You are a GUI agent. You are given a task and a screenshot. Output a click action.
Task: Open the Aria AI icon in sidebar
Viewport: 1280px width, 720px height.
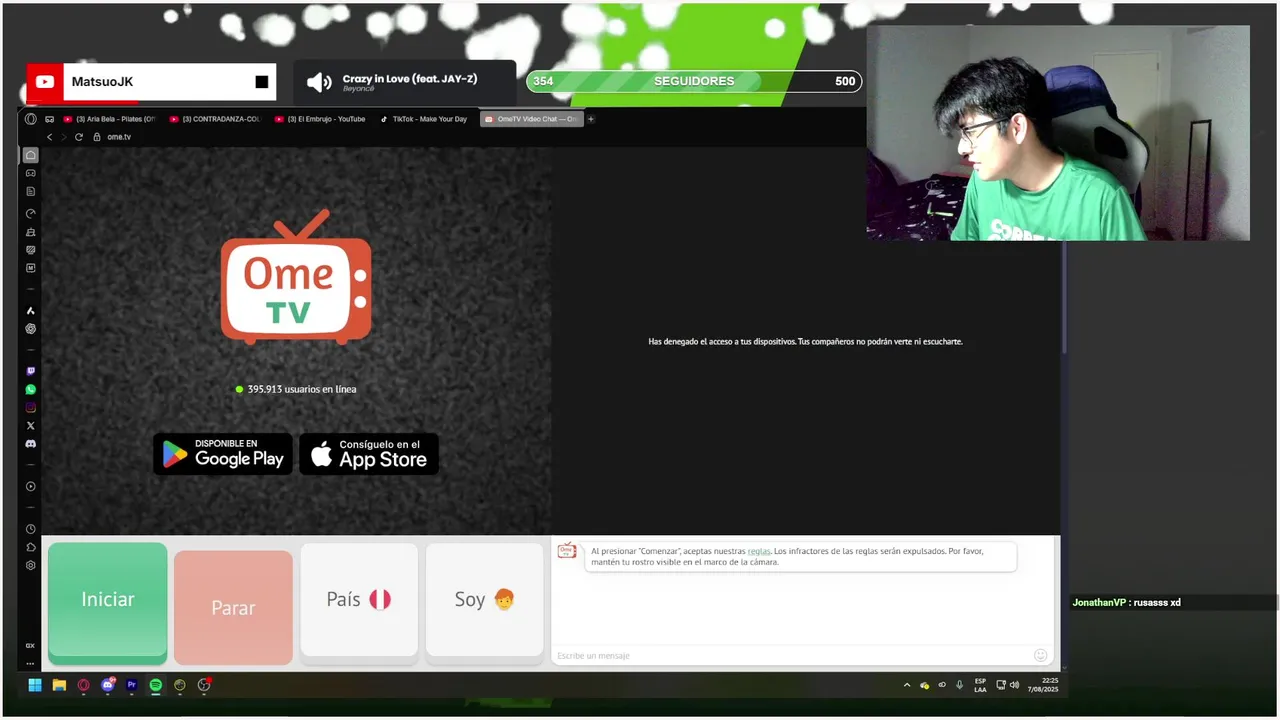click(31, 311)
